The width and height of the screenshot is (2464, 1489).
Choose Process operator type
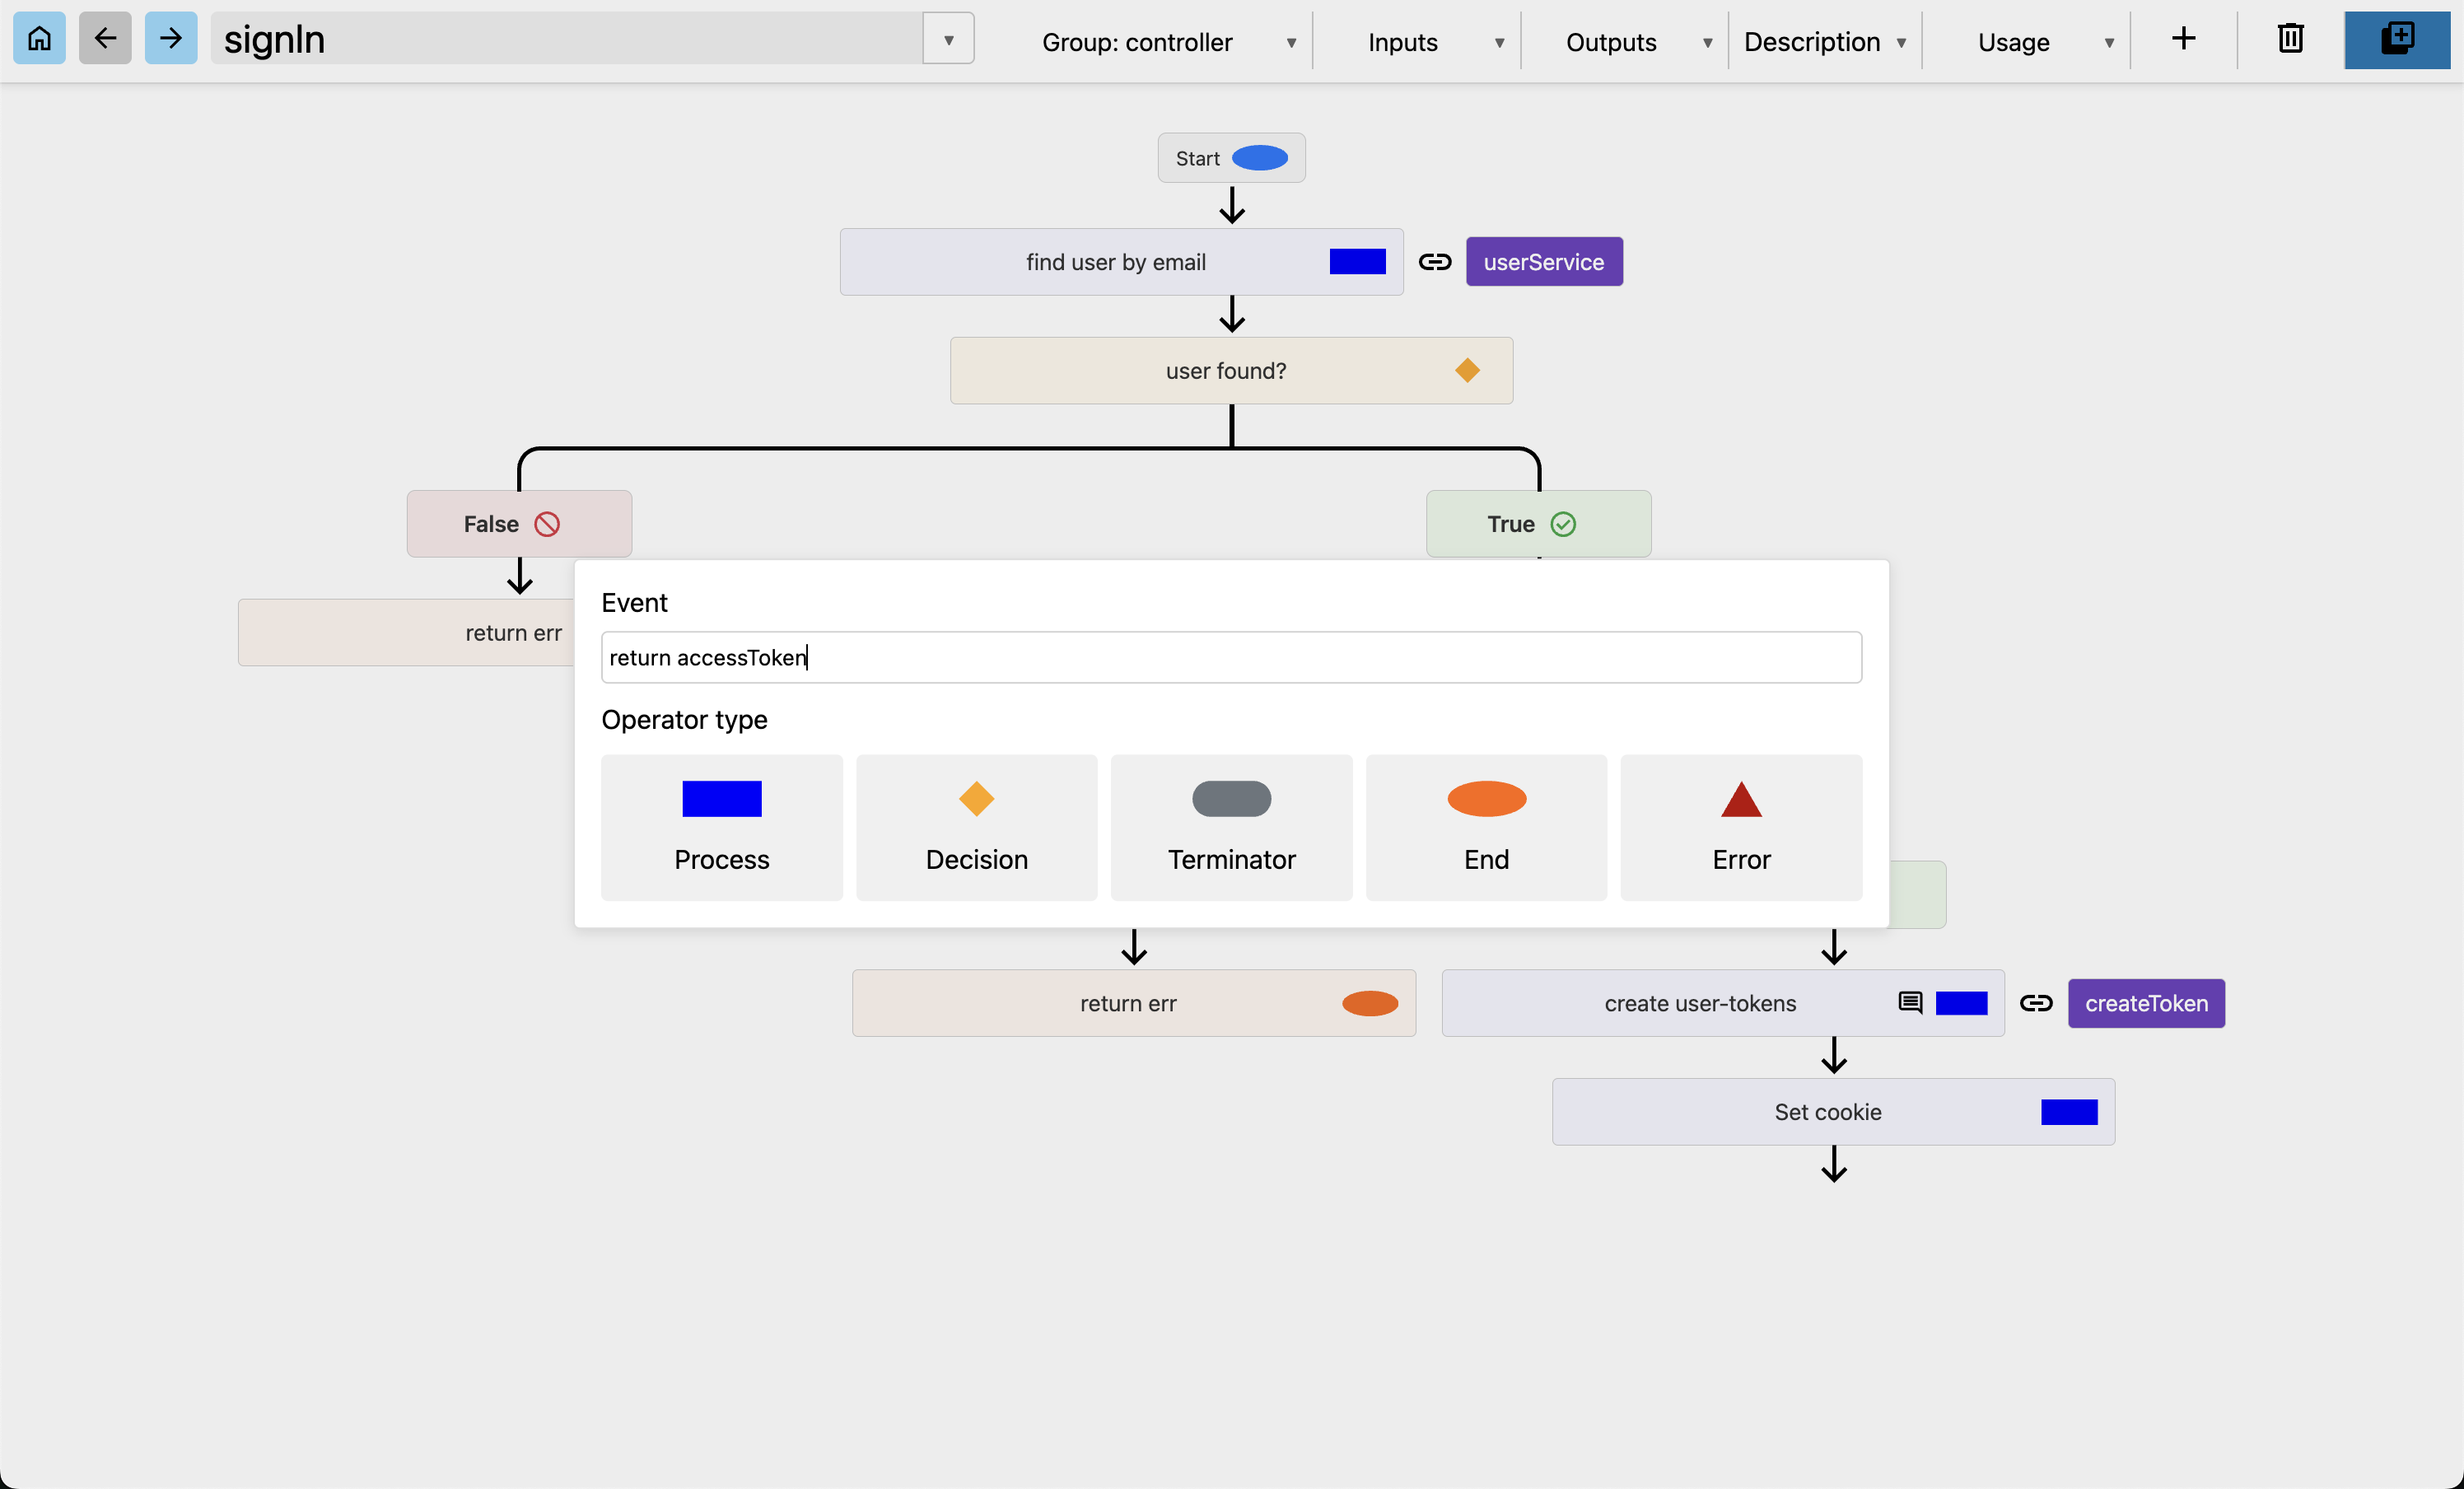[722, 828]
